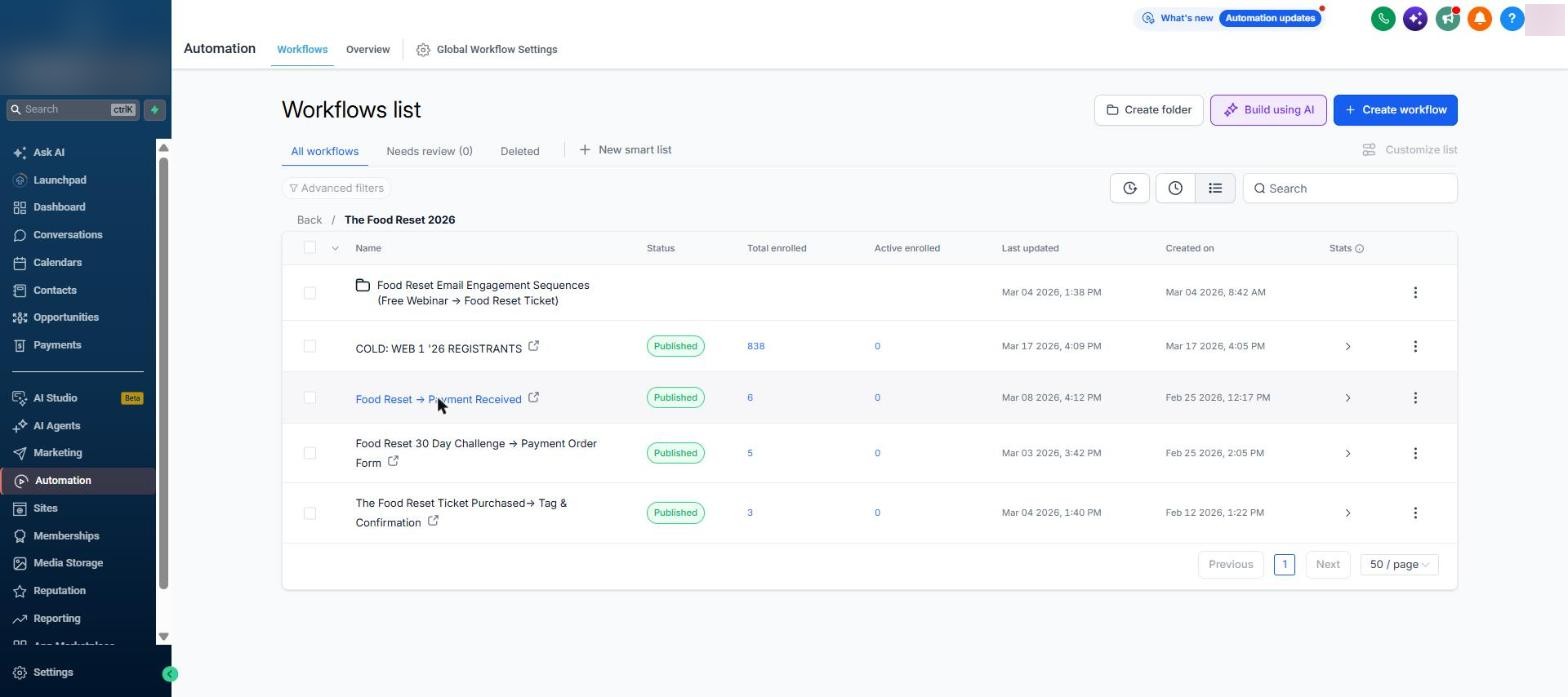Click the Stats info icon in header

1359,248
